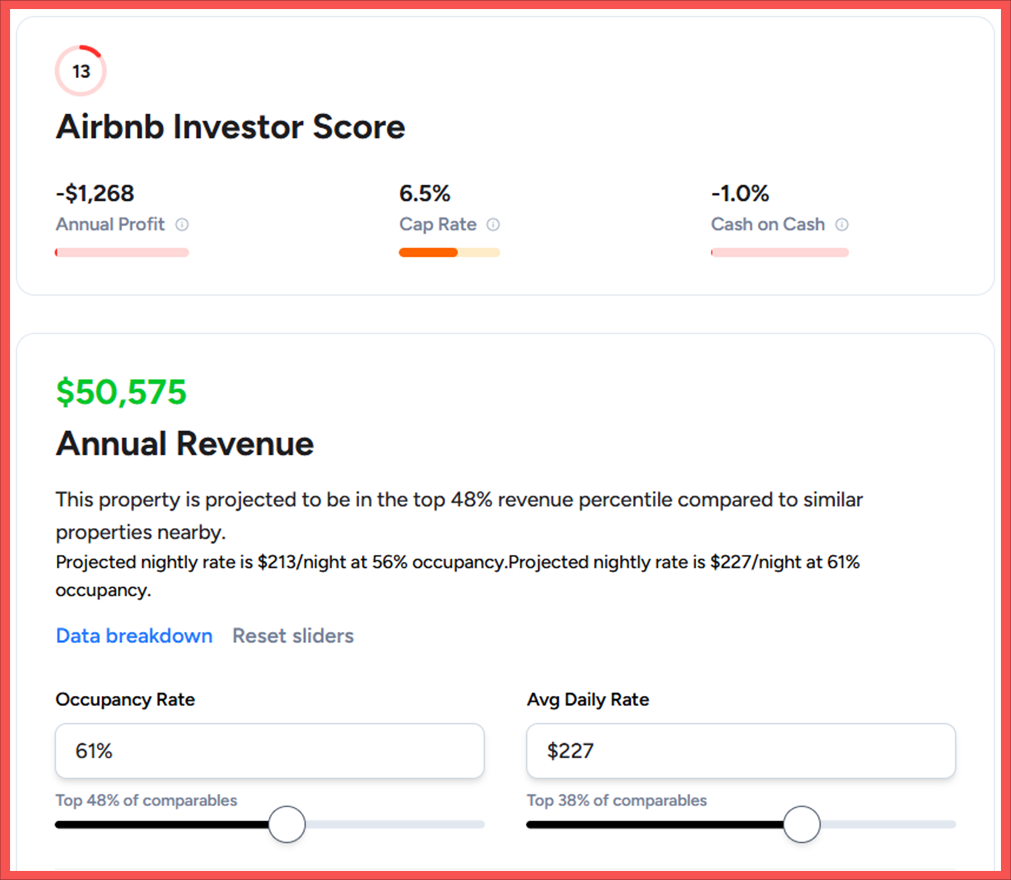Click the -$1,268 annual profit value

click(x=95, y=193)
